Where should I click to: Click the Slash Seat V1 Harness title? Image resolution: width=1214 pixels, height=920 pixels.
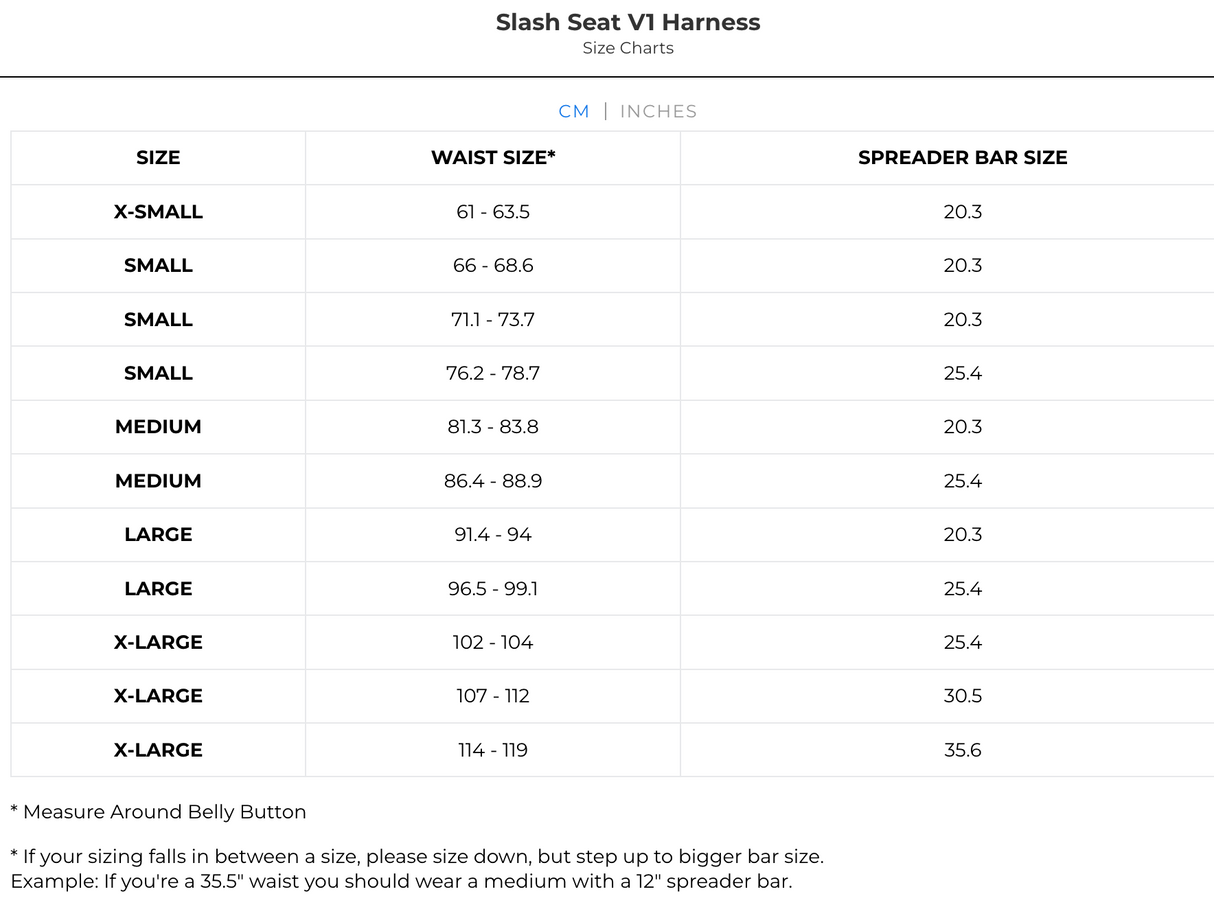click(628, 22)
